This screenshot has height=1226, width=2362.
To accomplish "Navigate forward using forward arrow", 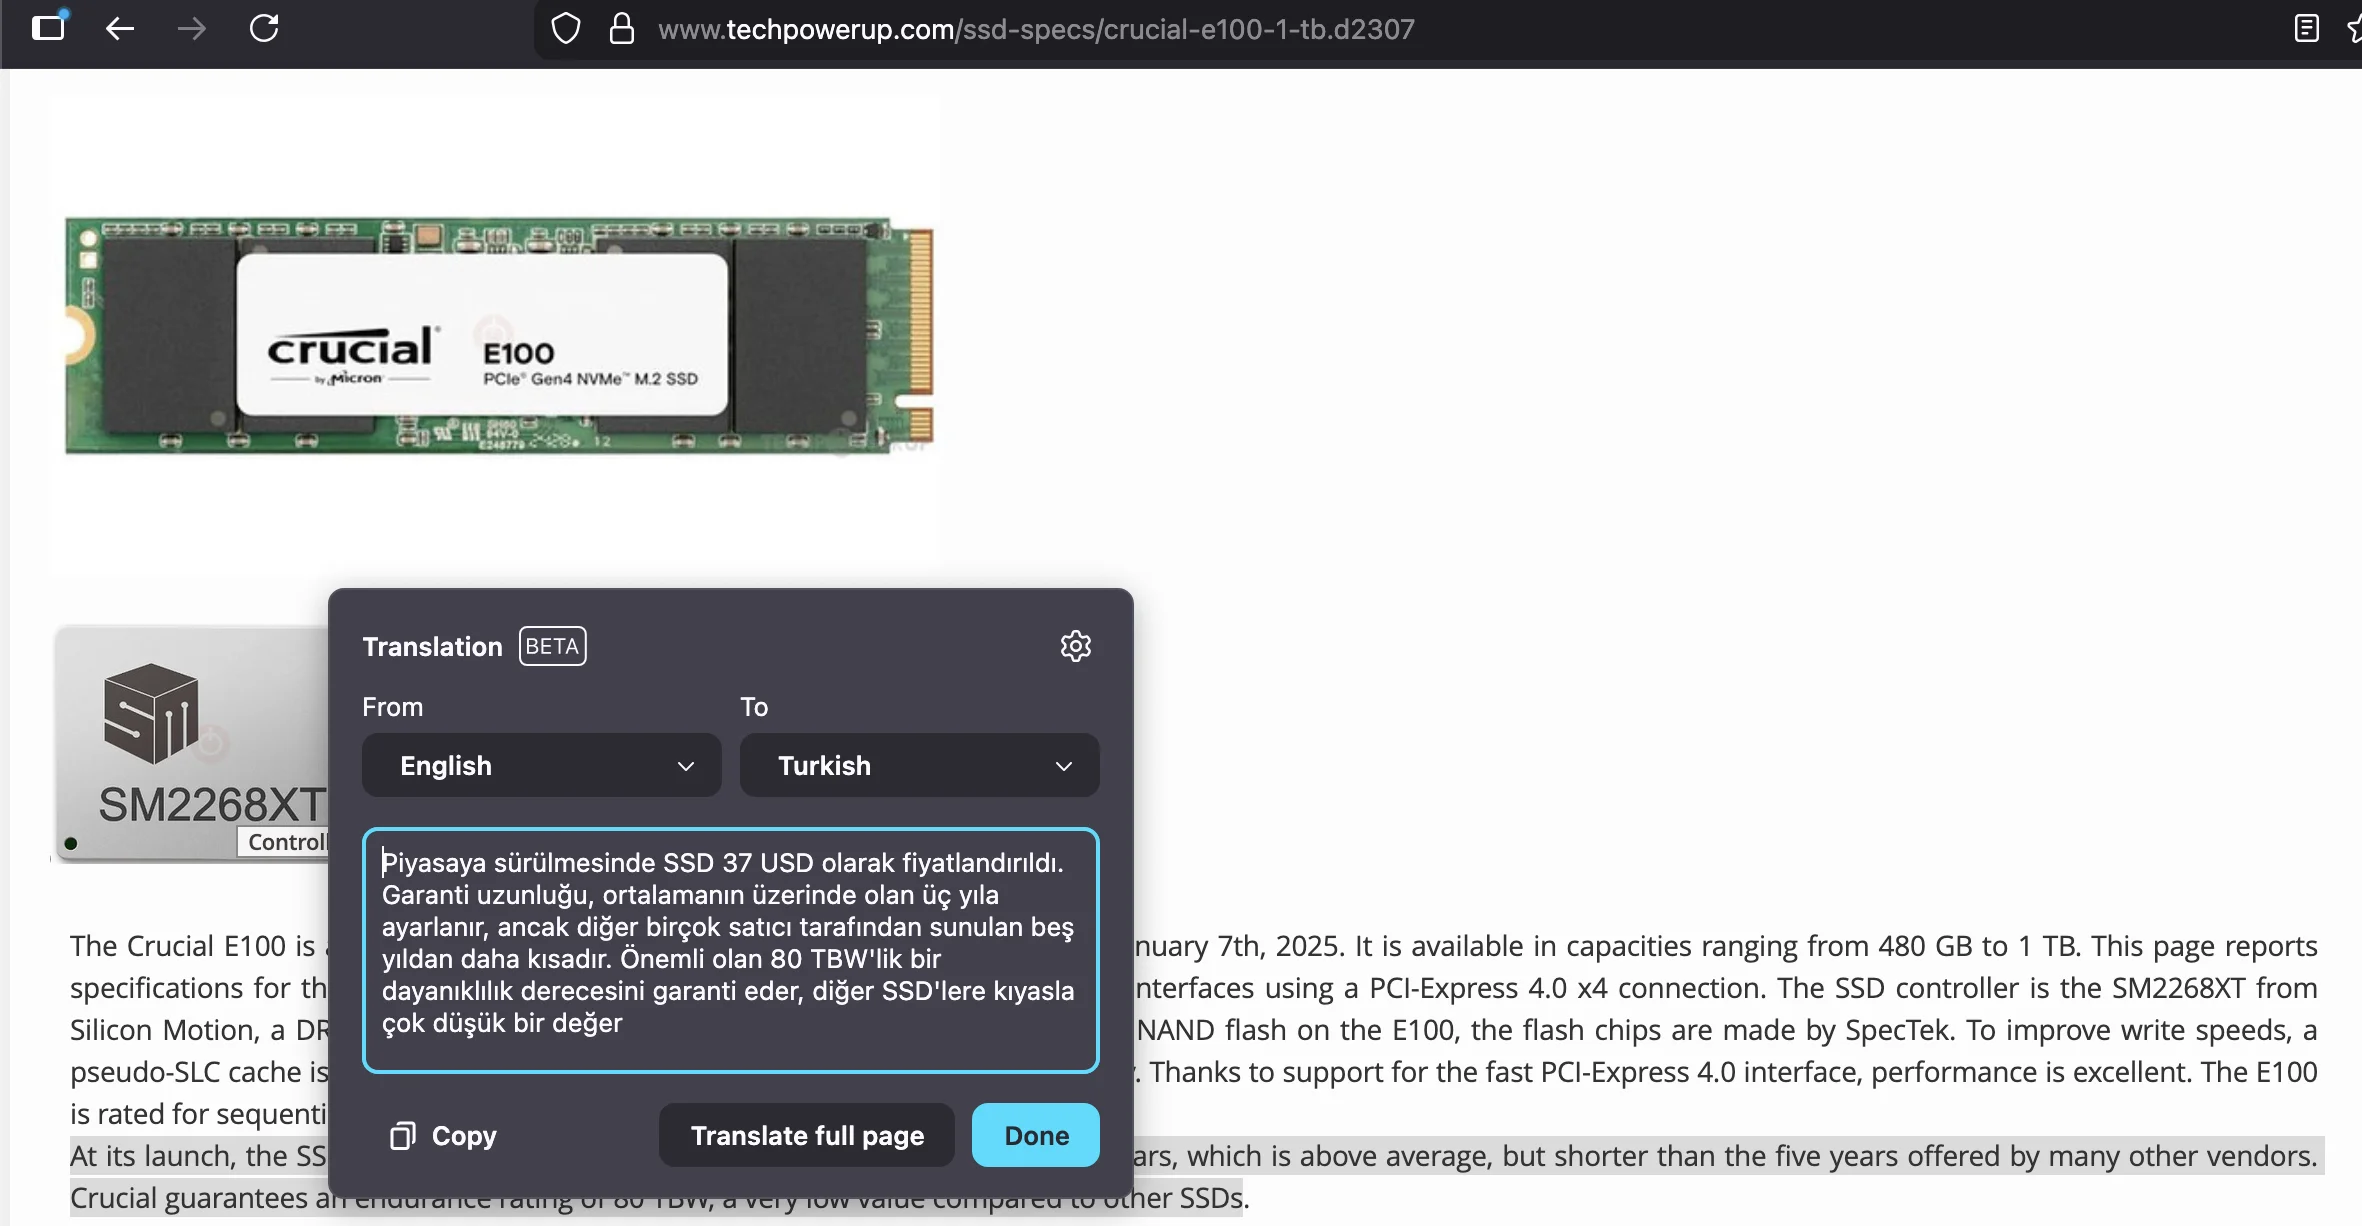I will (191, 28).
